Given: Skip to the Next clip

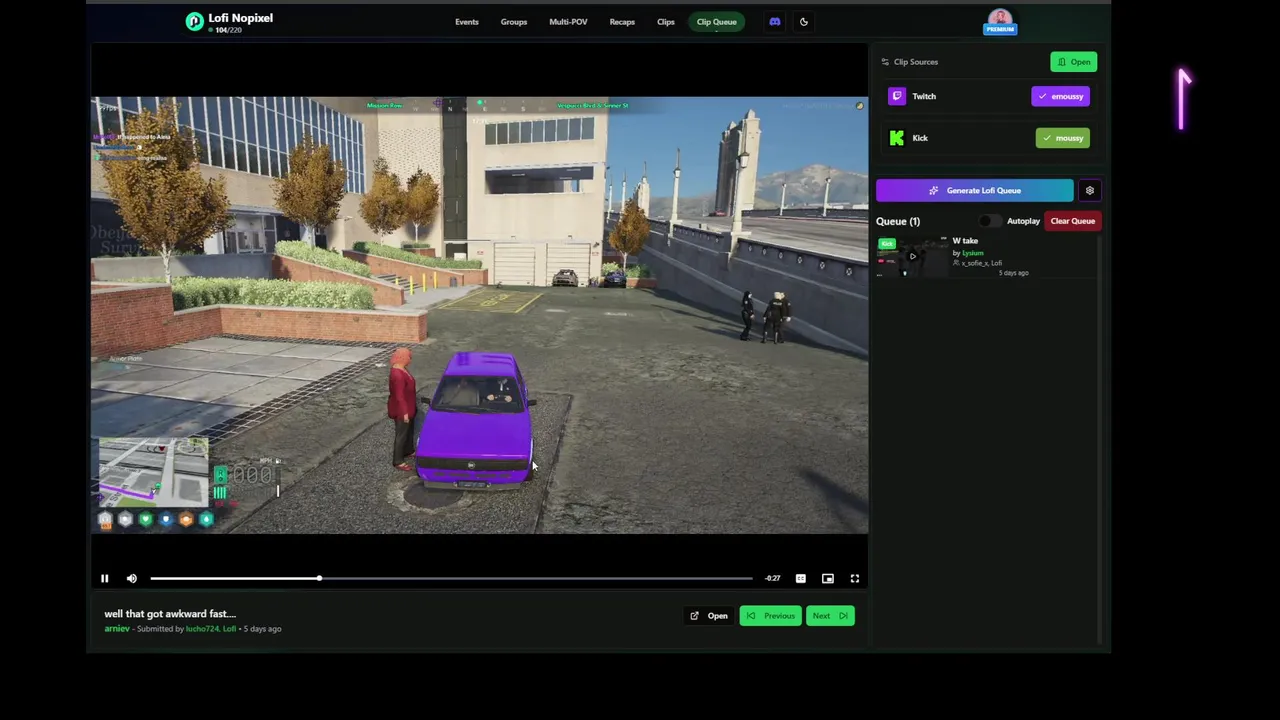Looking at the screenshot, I should pos(830,616).
